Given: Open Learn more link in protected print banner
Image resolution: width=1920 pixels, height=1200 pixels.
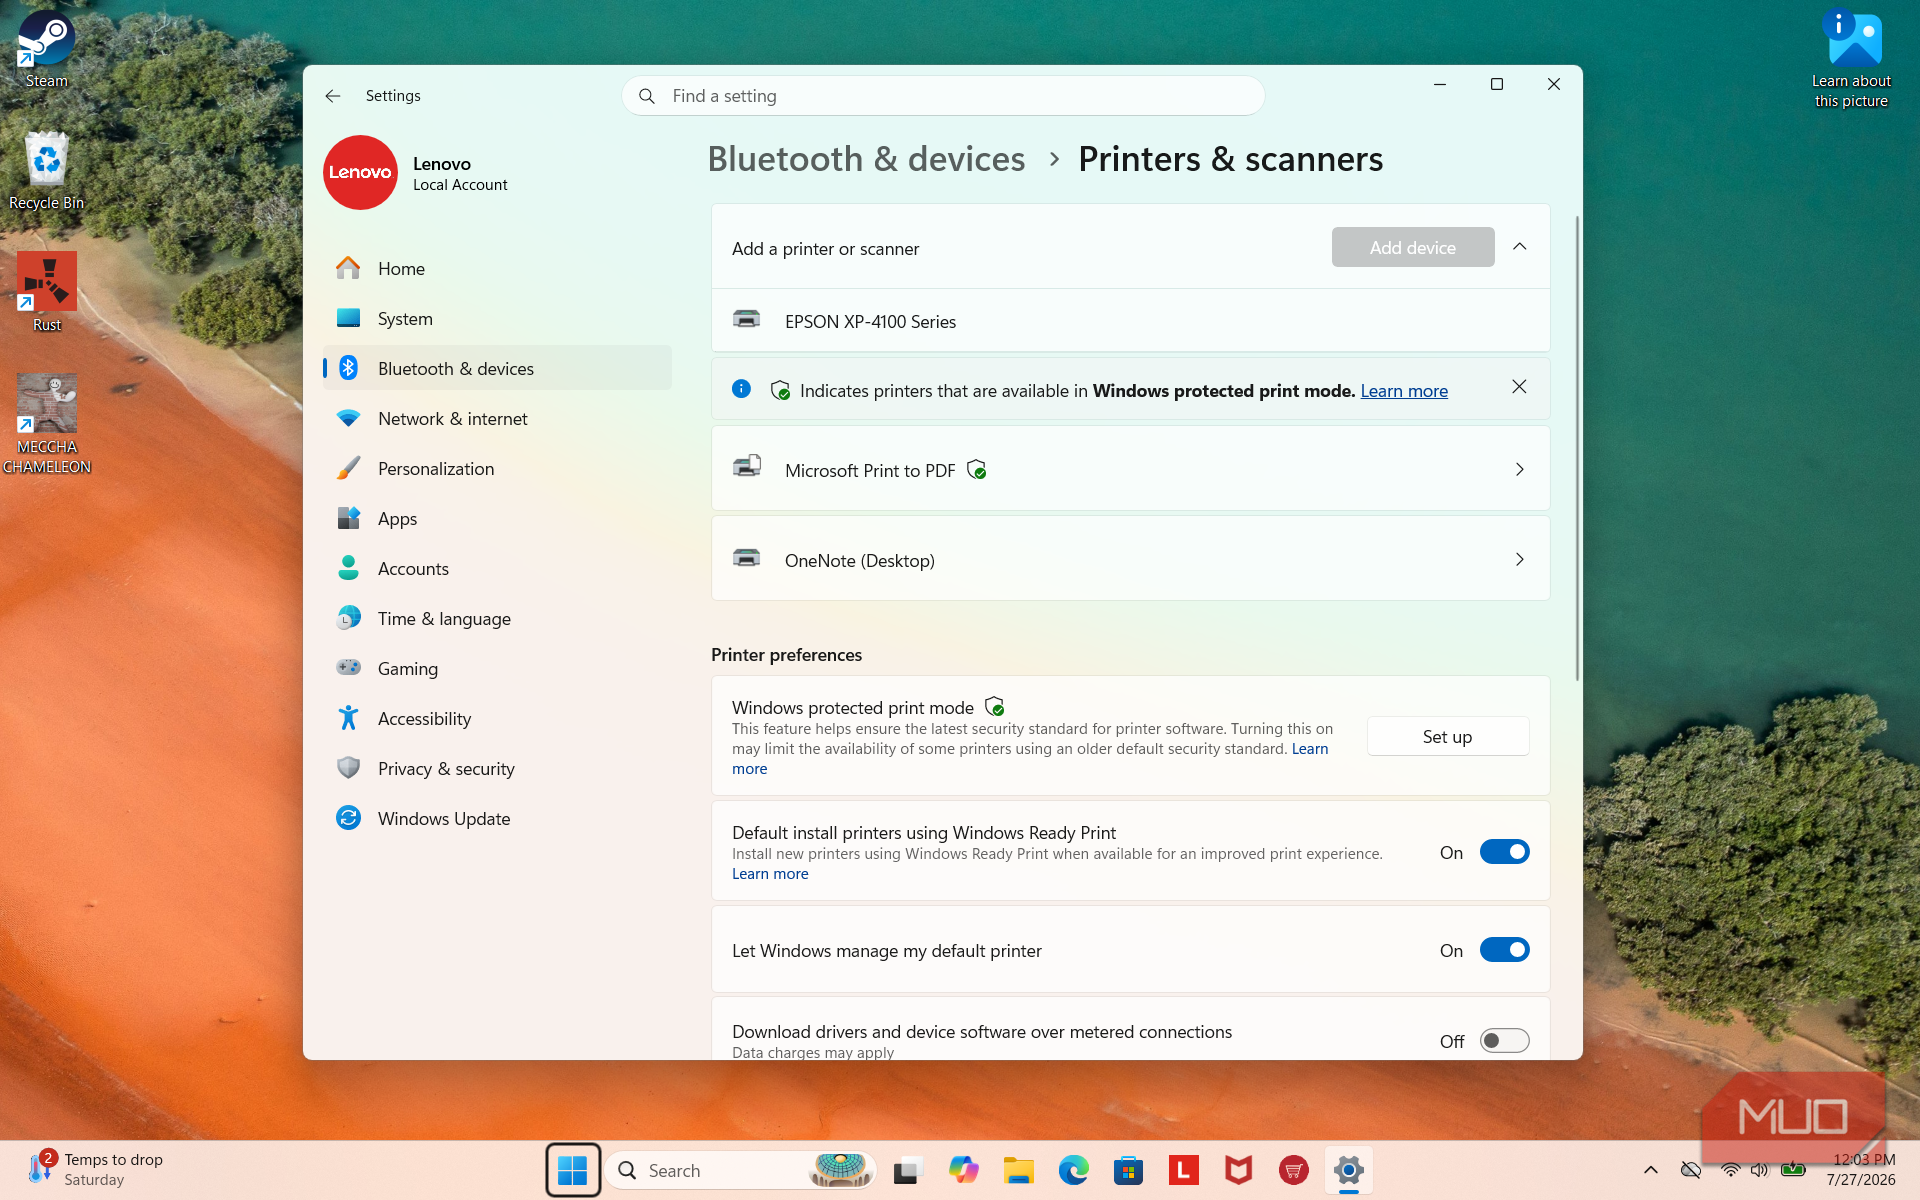Looking at the screenshot, I should (1404, 390).
